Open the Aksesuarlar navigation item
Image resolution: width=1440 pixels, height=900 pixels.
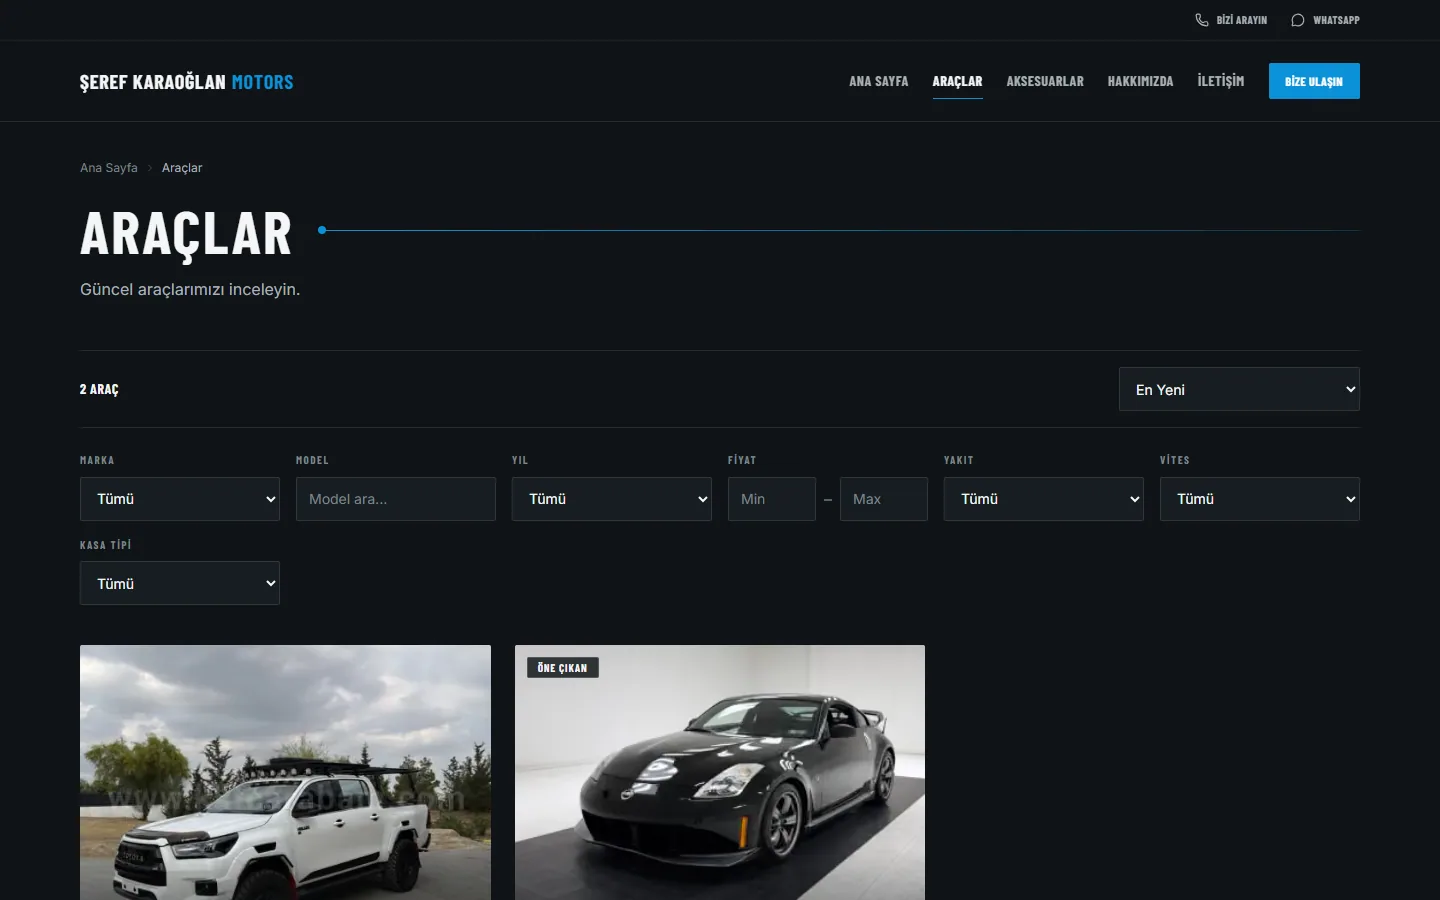tap(1045, 81)
